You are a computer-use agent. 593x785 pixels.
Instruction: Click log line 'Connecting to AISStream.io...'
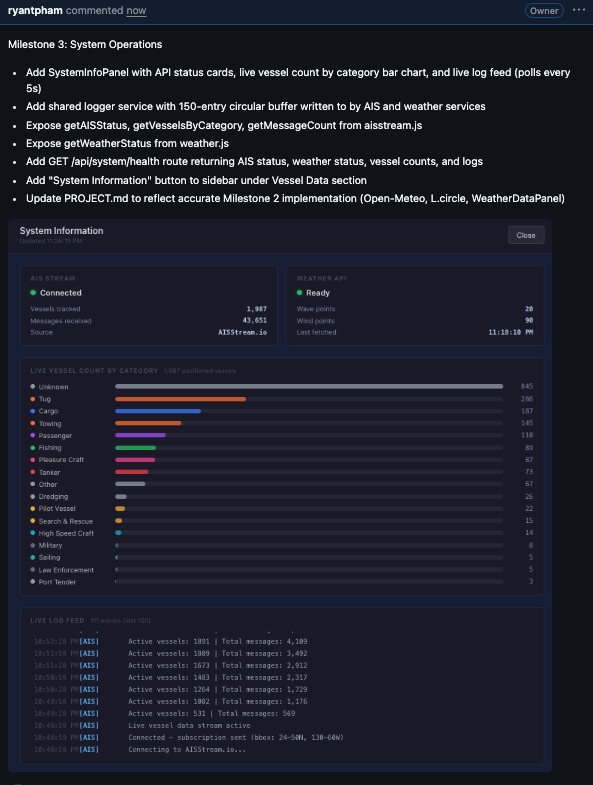[x=187, y=749]
